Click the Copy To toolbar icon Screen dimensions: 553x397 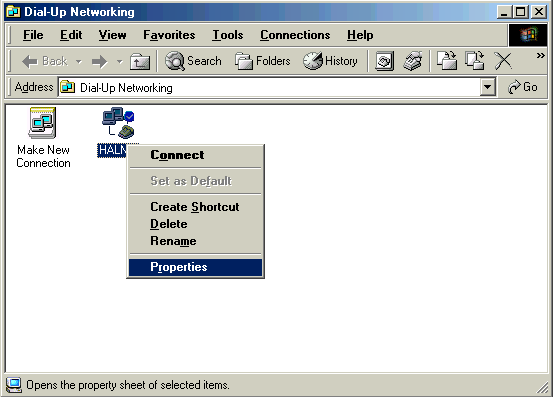coord(475,61)
